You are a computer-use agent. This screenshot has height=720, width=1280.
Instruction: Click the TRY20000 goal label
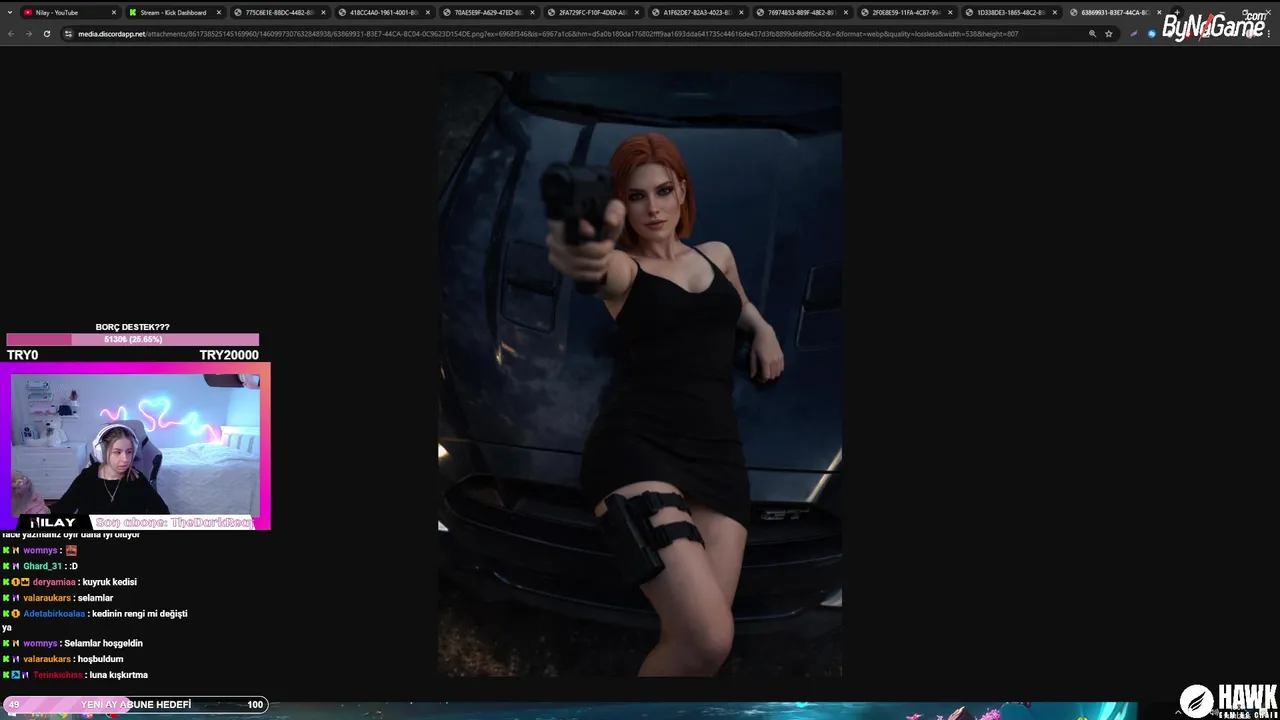[229, 355]
